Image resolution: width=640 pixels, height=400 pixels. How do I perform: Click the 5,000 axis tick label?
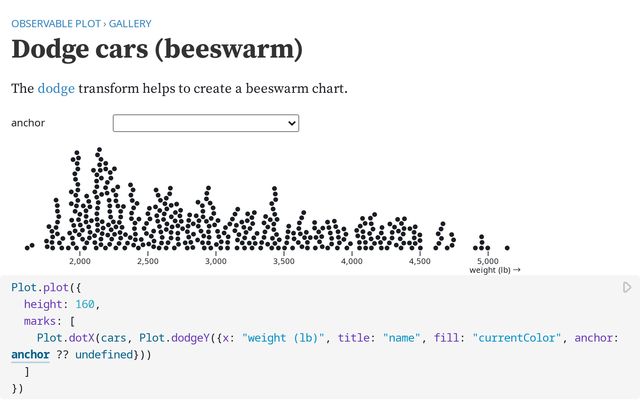pos(487,261)
